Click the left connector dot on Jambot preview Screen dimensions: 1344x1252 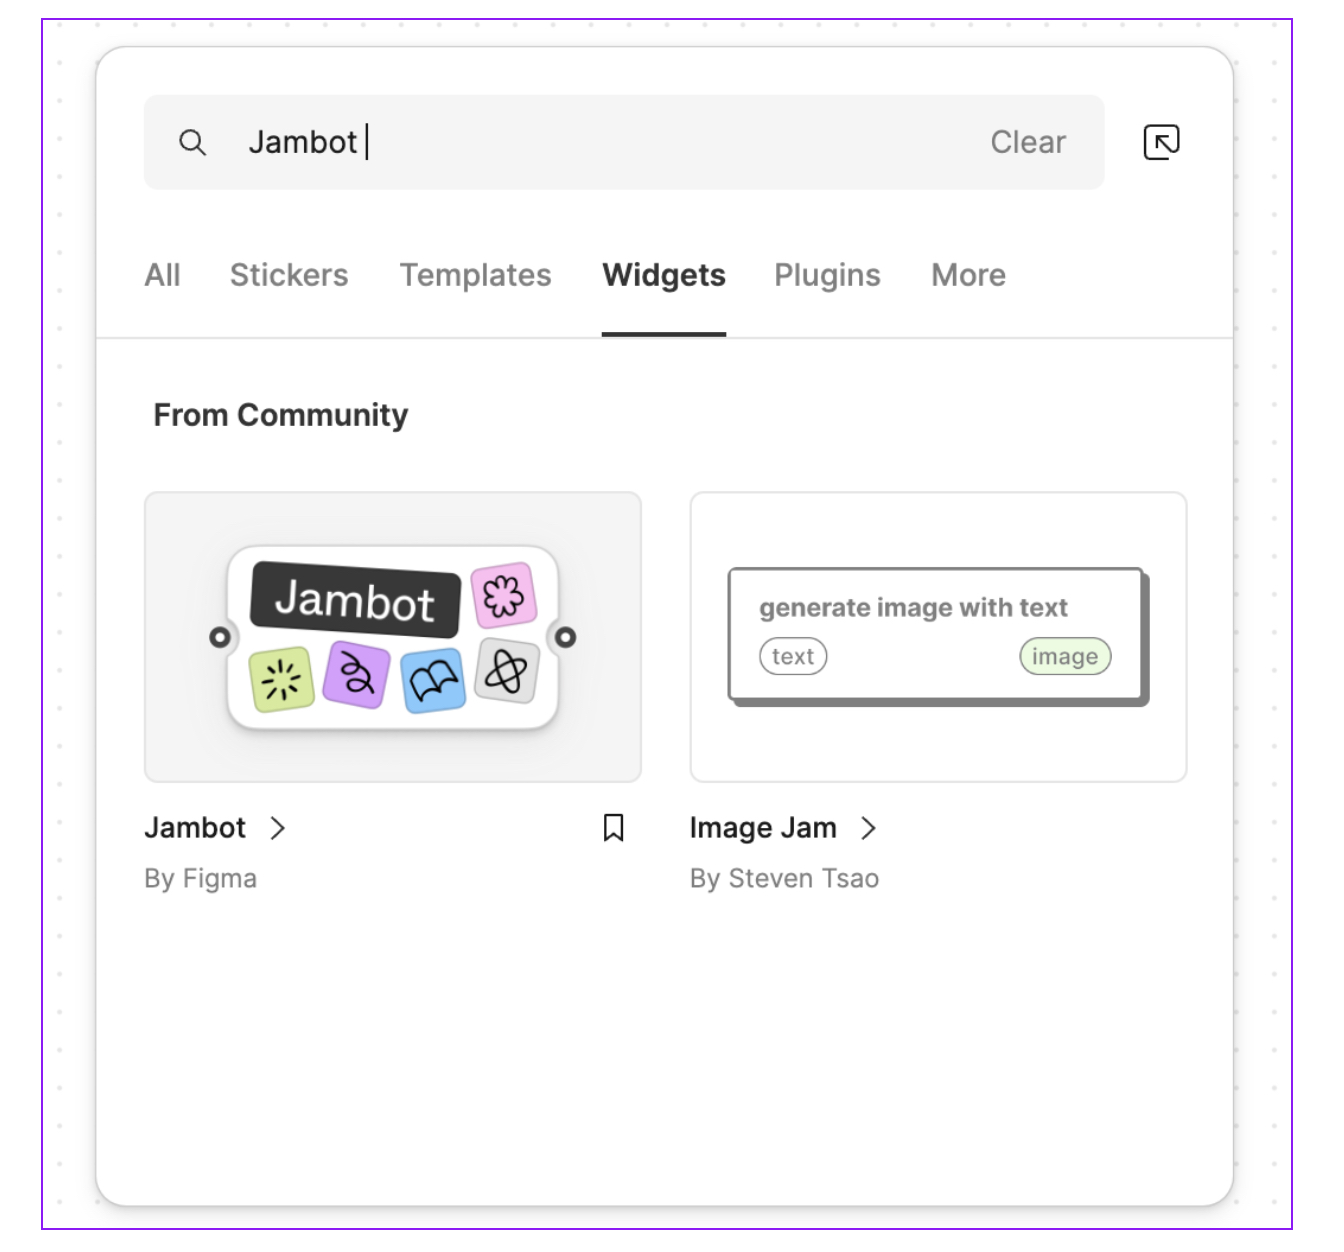click(x=219, y=635)
